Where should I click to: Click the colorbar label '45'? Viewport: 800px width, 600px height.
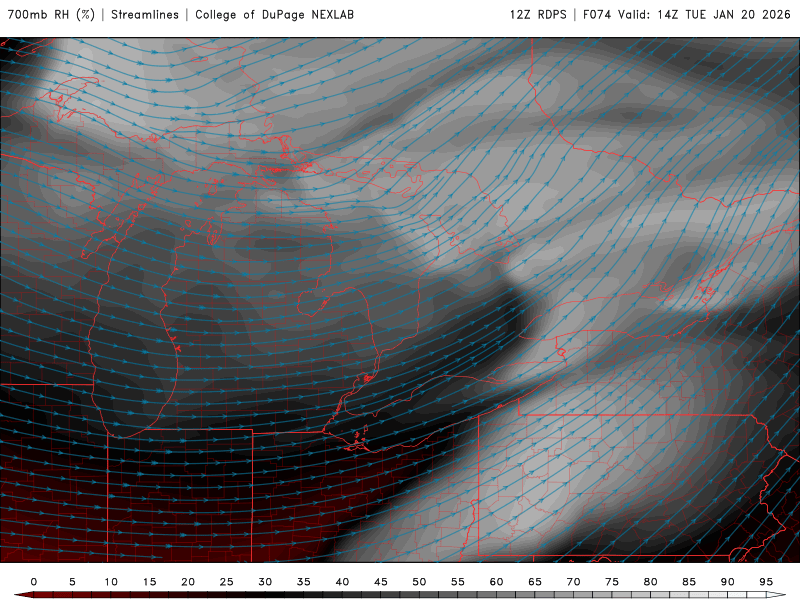coord(381,582)
